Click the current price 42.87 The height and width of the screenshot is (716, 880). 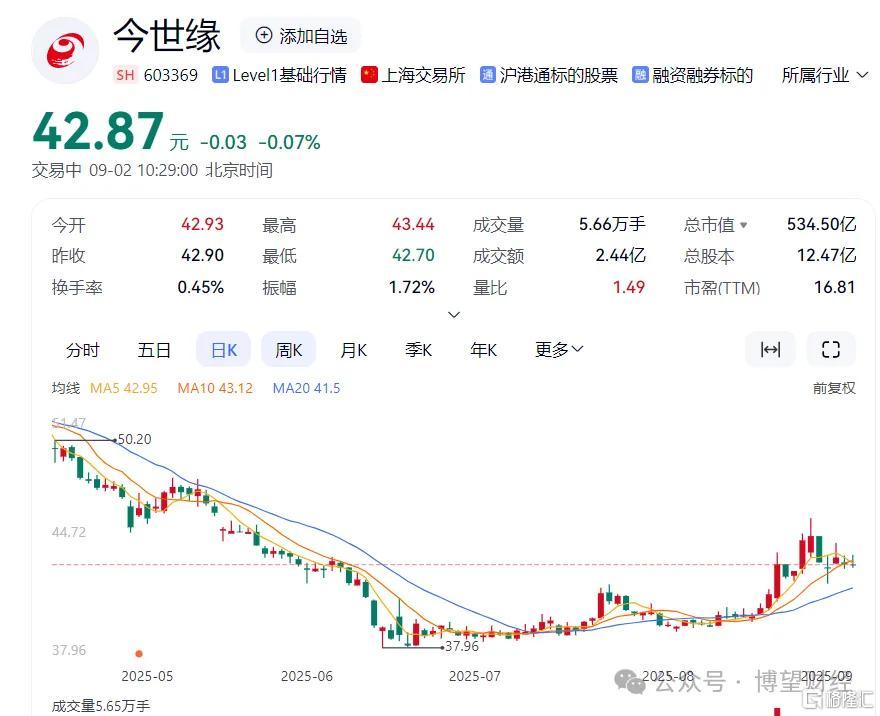pos(98,131)
